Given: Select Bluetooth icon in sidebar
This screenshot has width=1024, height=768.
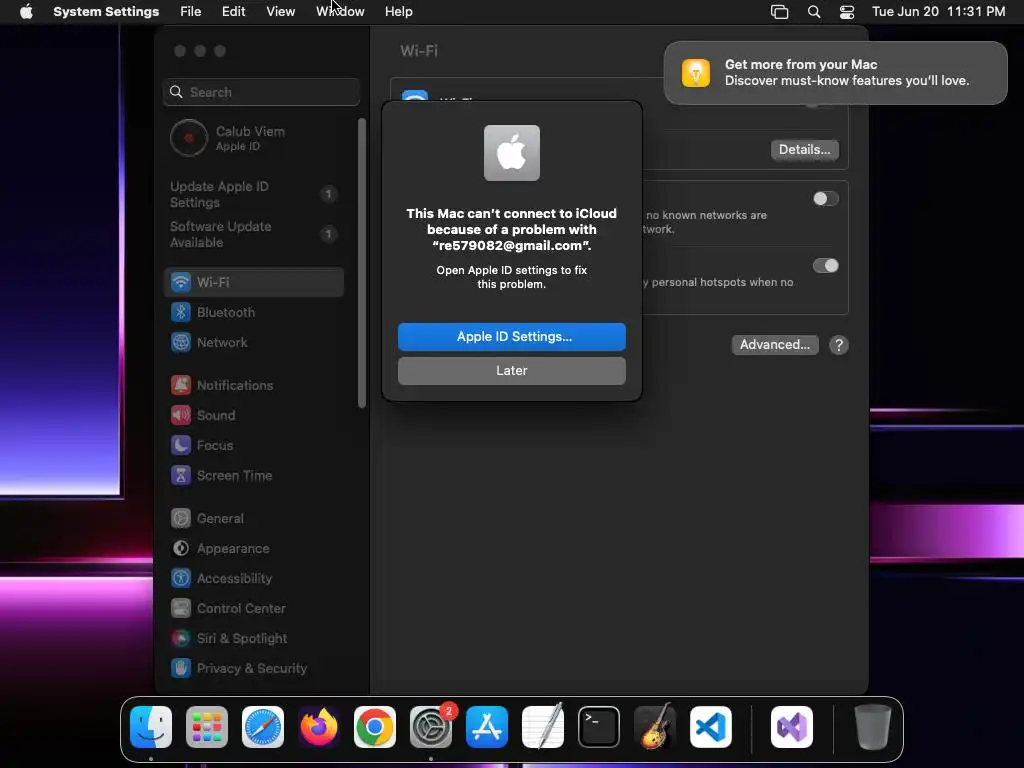Looking at the screenshot, I should click(x=181, y=312).
